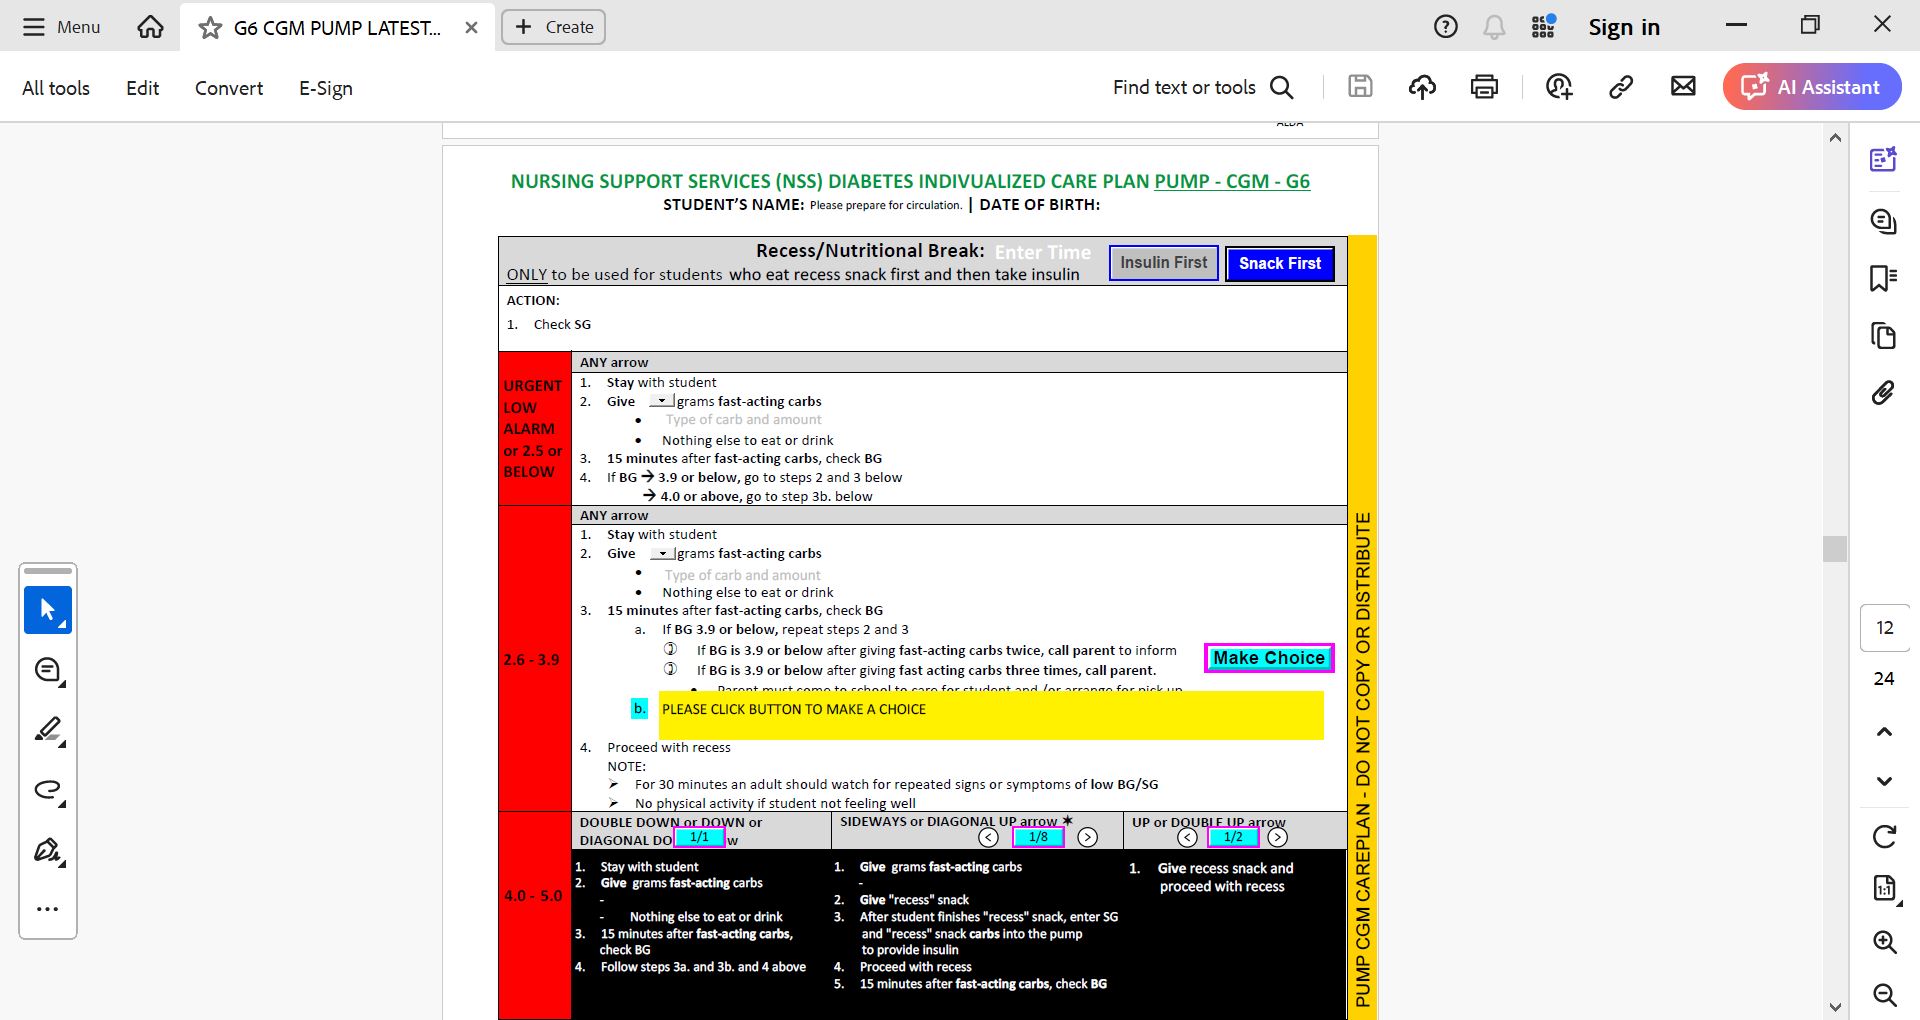Click the Save file icon

pyautogui.click(x=1360, y=87)
